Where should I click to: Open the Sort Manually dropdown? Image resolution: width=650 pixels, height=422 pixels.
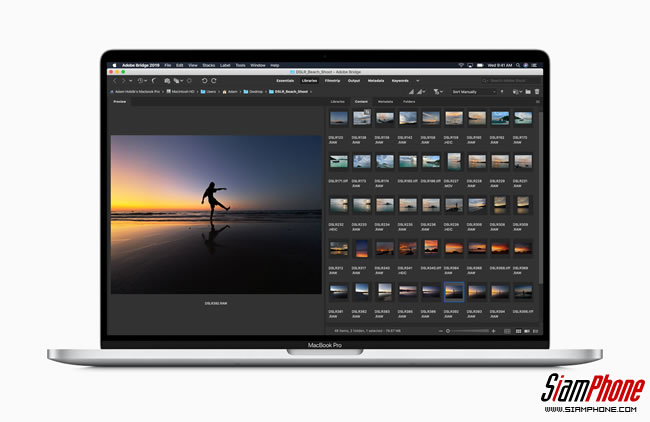(x=474, y=92)
